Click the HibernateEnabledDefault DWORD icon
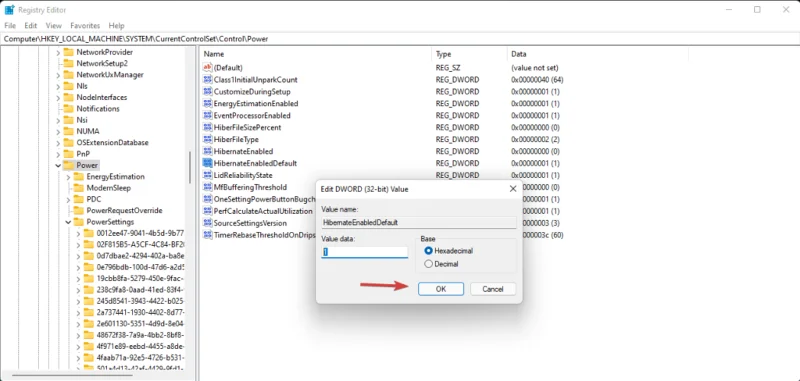Image resolution: width=800 pixels, height=381 pixels. (207, 163)
